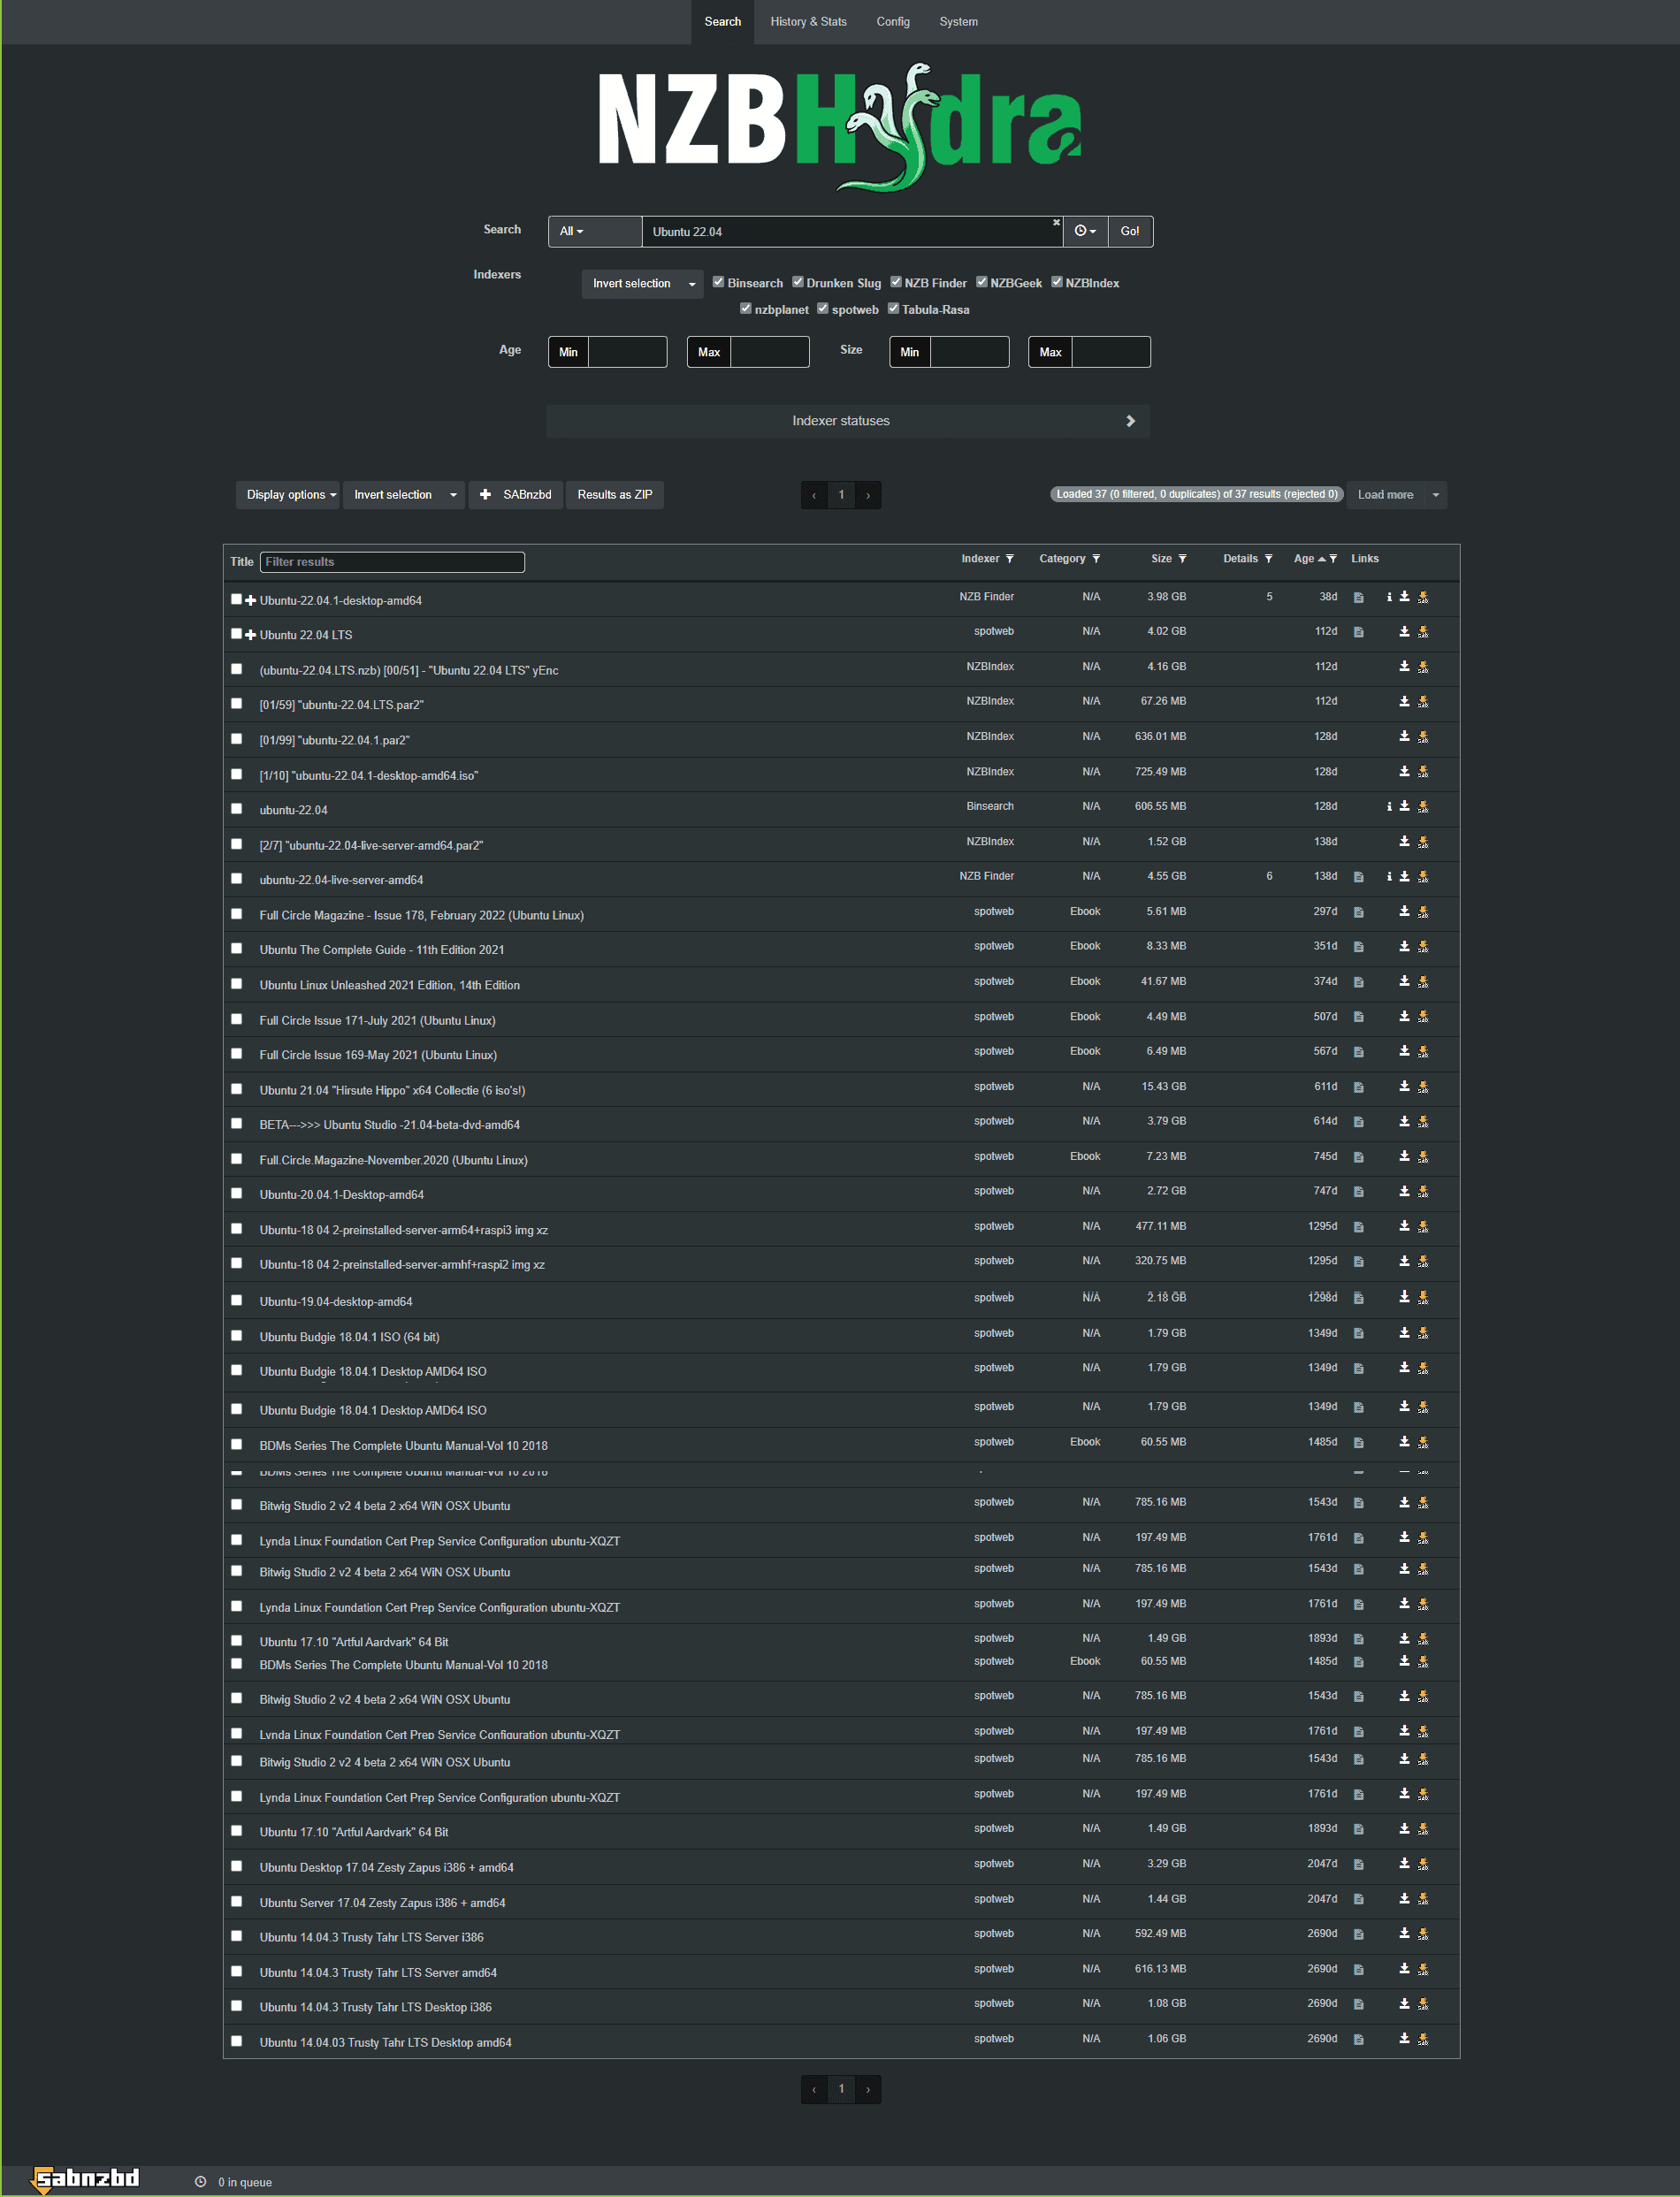
Task: Open Category column filter icon
Action: (x=1096, y=559)
